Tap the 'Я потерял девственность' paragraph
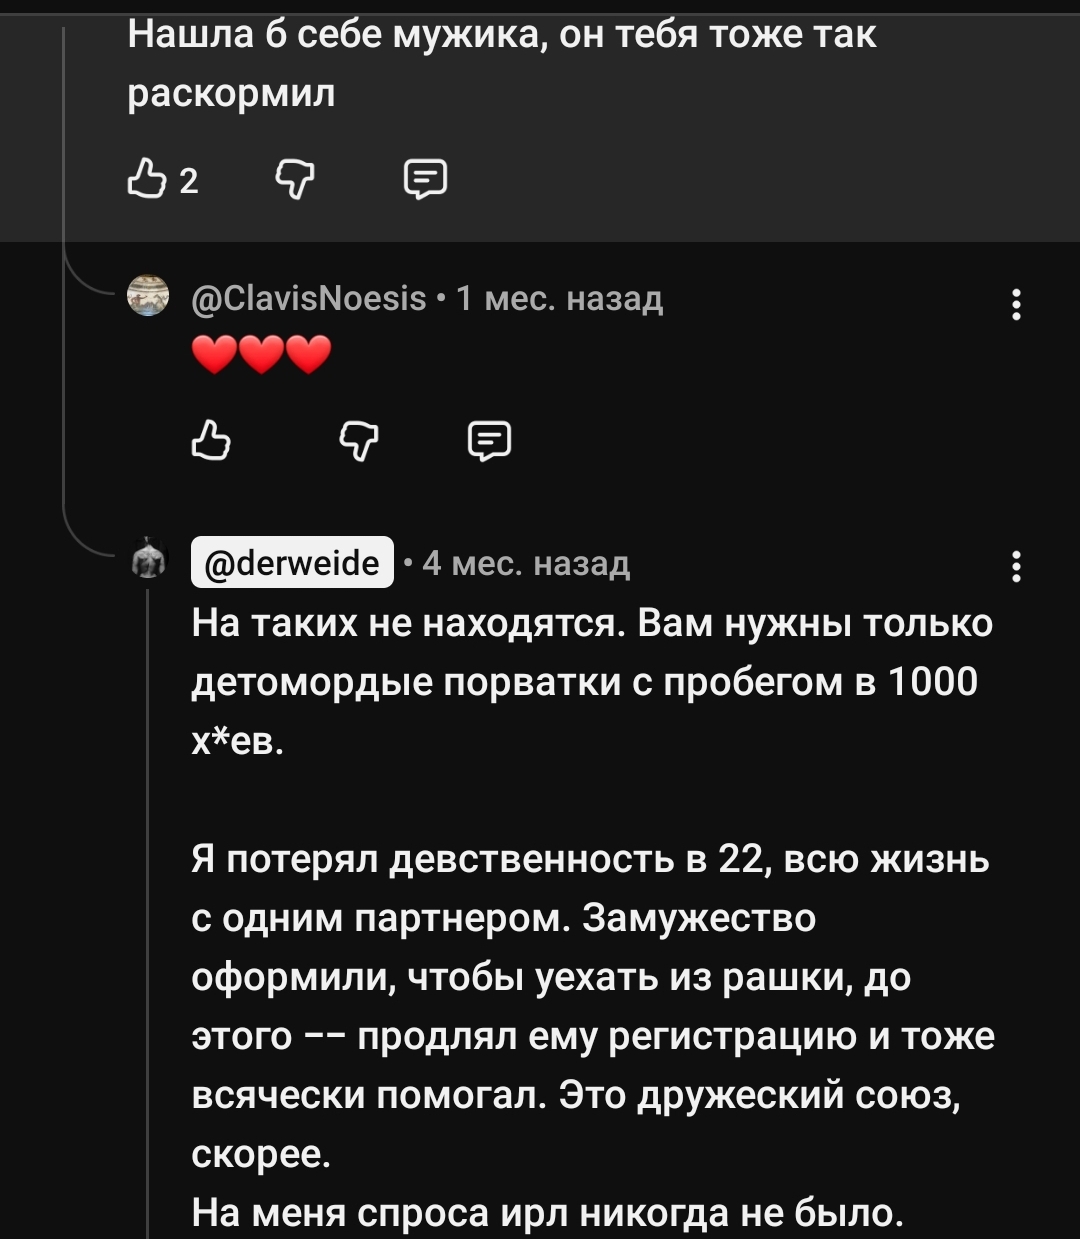 (592, 1005)
